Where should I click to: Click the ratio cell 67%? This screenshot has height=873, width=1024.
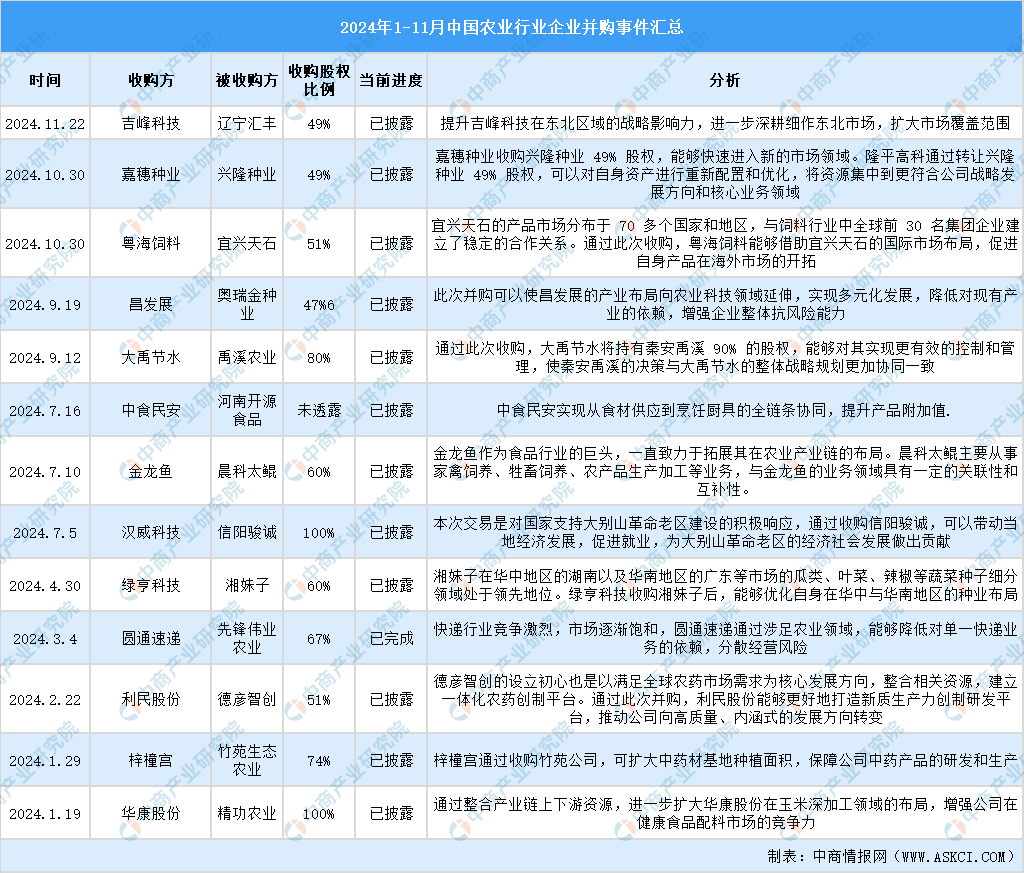[319, 639]
